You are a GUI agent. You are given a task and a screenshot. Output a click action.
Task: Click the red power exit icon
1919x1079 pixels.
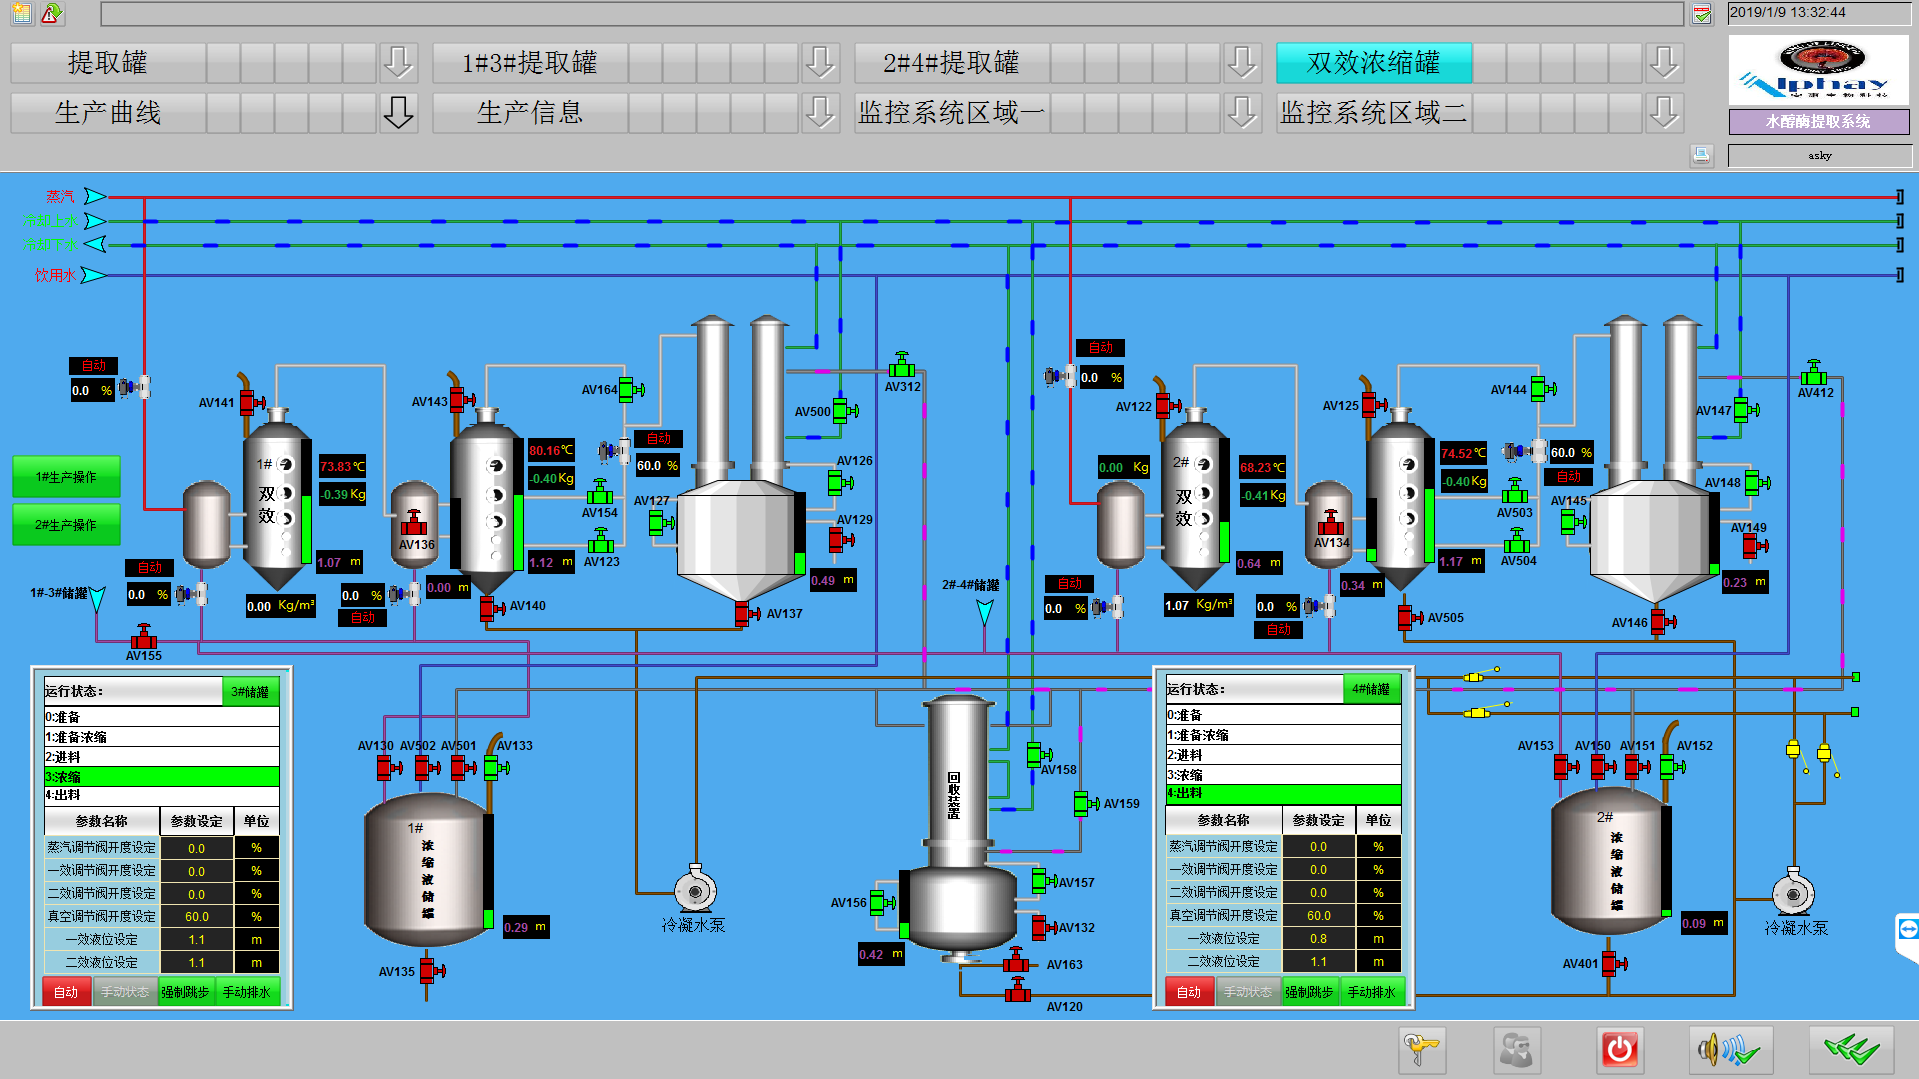pos(1620,1050)
